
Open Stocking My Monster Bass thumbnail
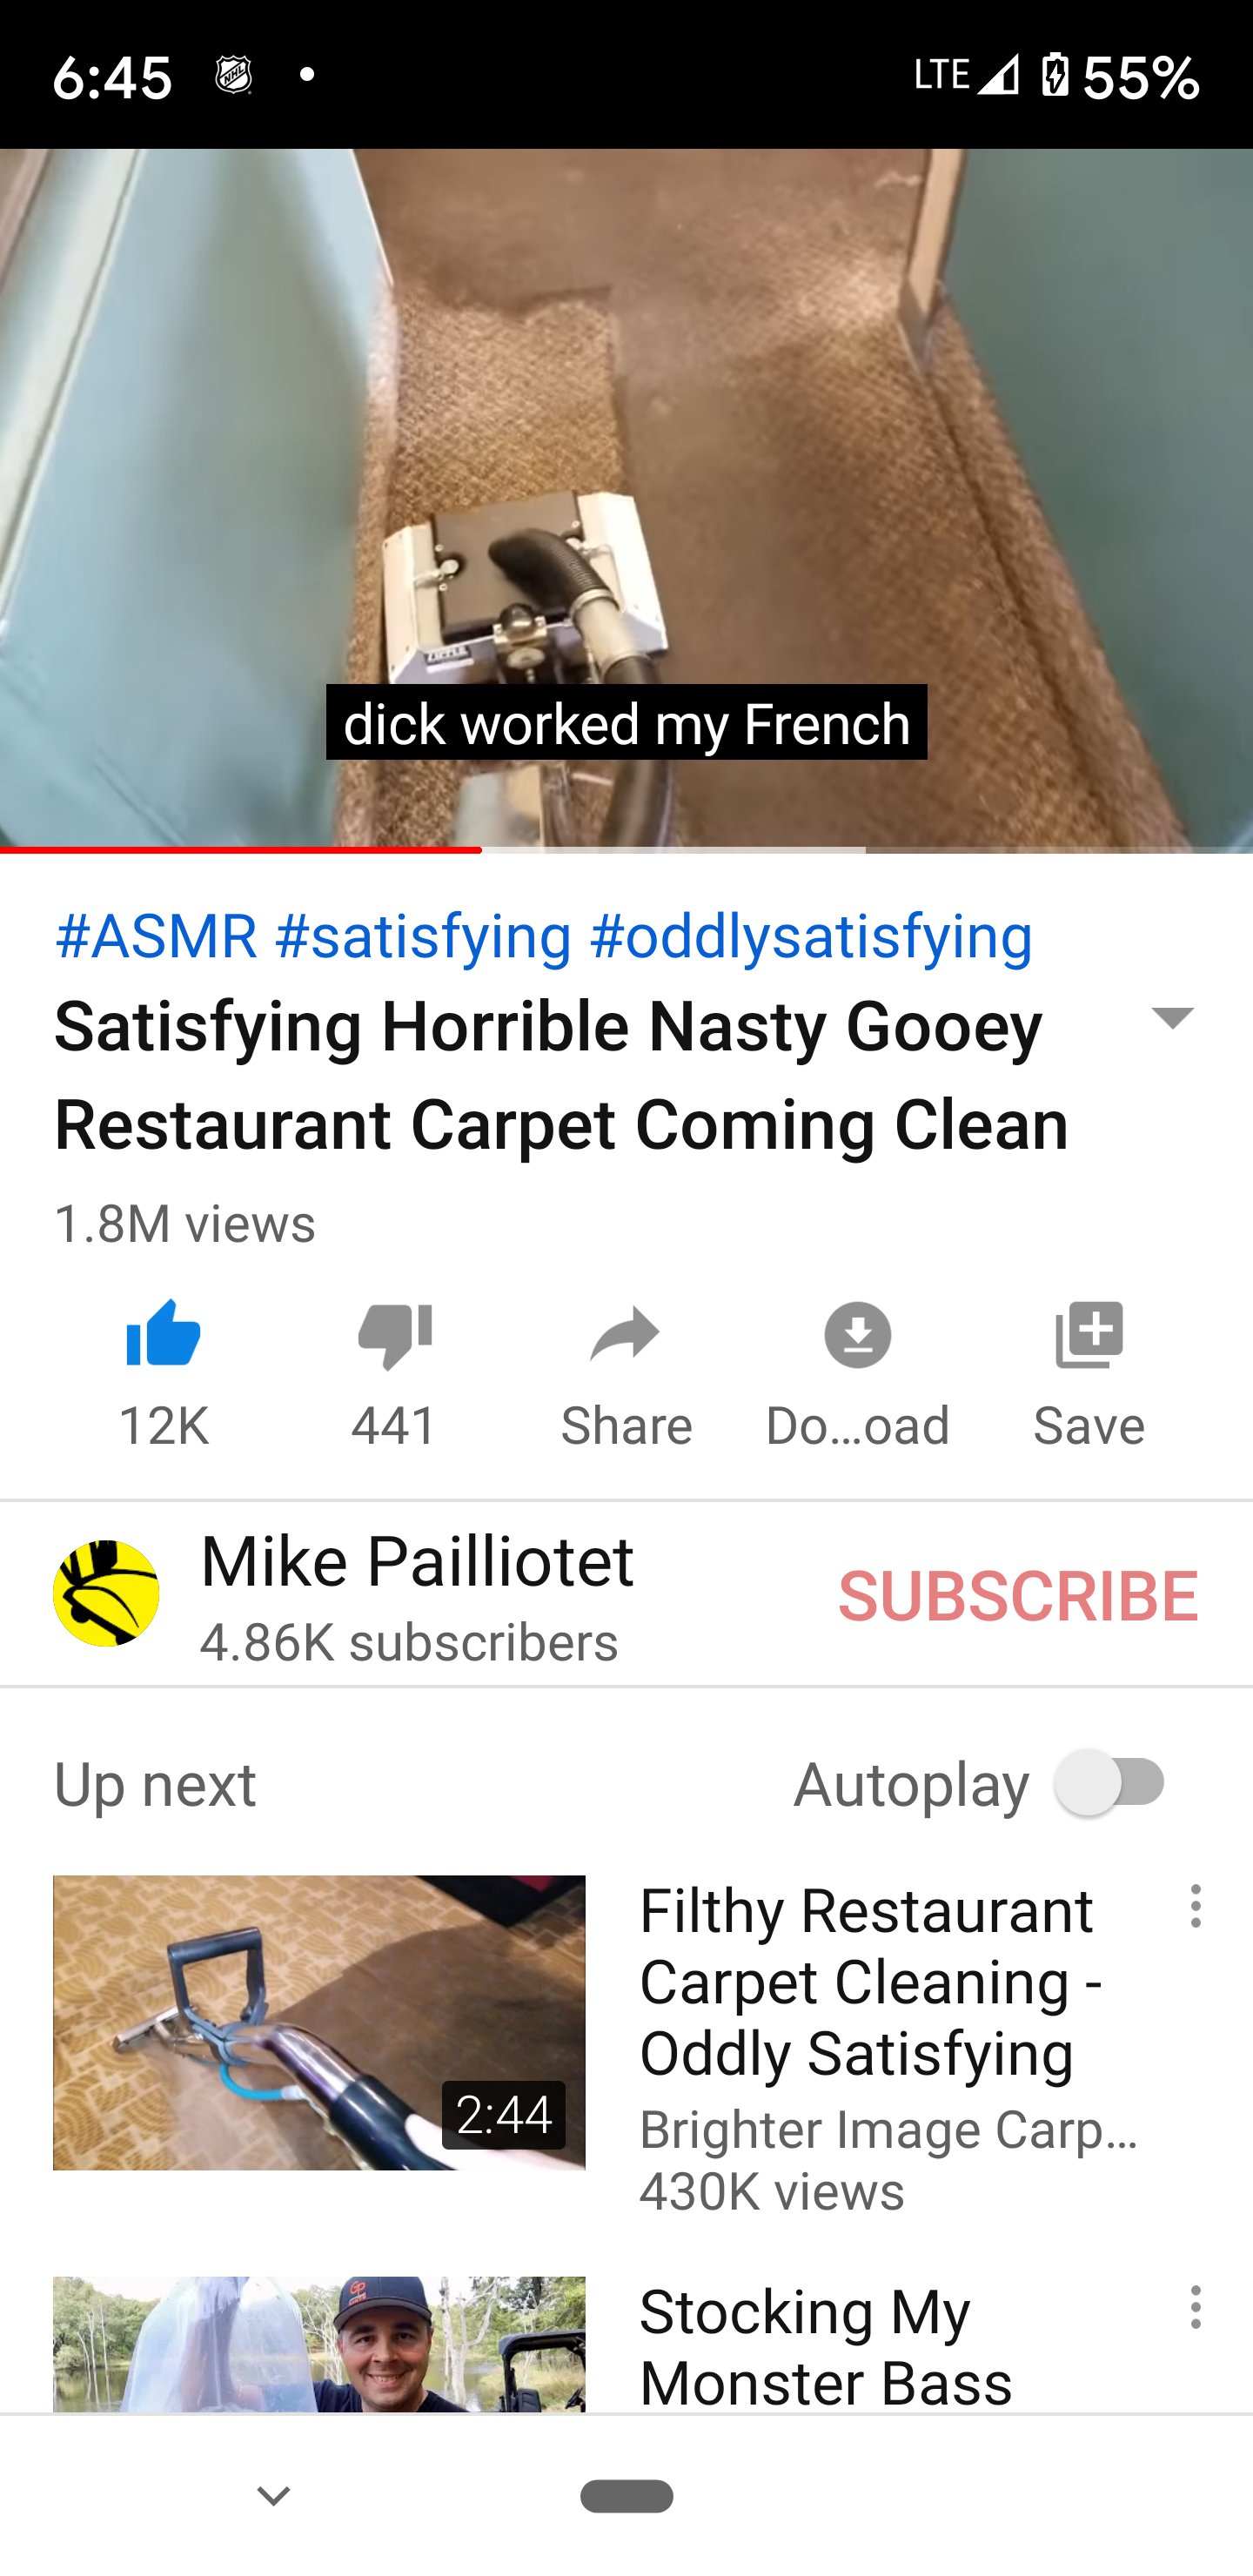[x=319, y=2344]
